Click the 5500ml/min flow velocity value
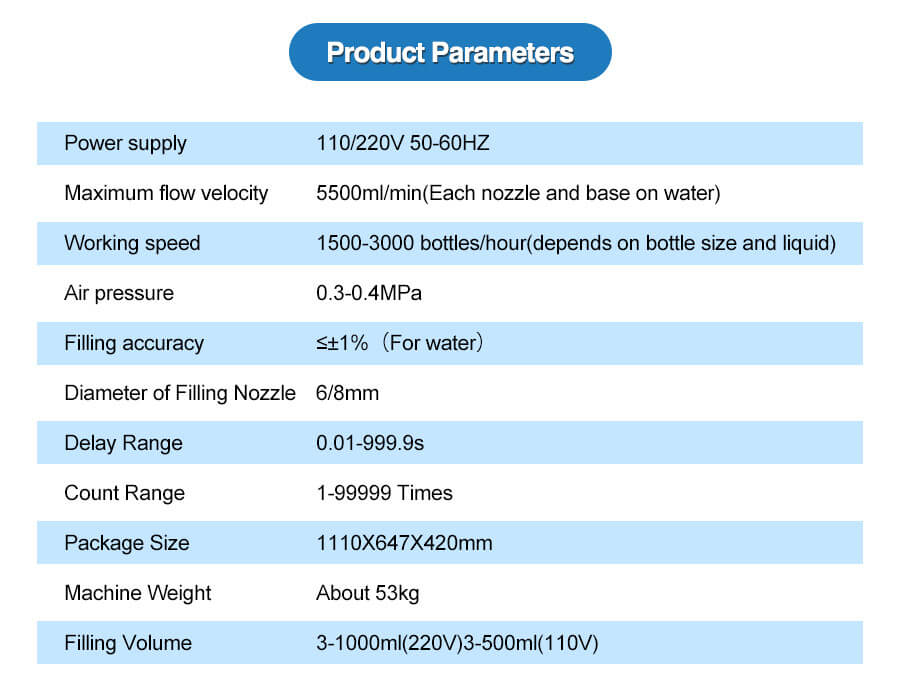The width and height of the screenshot is (900, 687). (518, 193)
